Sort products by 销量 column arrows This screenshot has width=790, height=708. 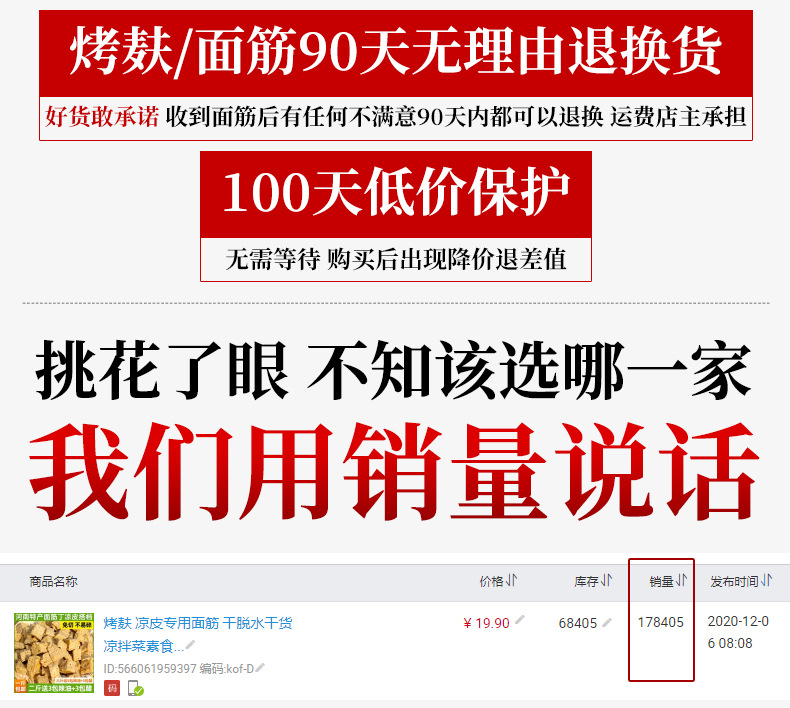[x=681, y=581]
